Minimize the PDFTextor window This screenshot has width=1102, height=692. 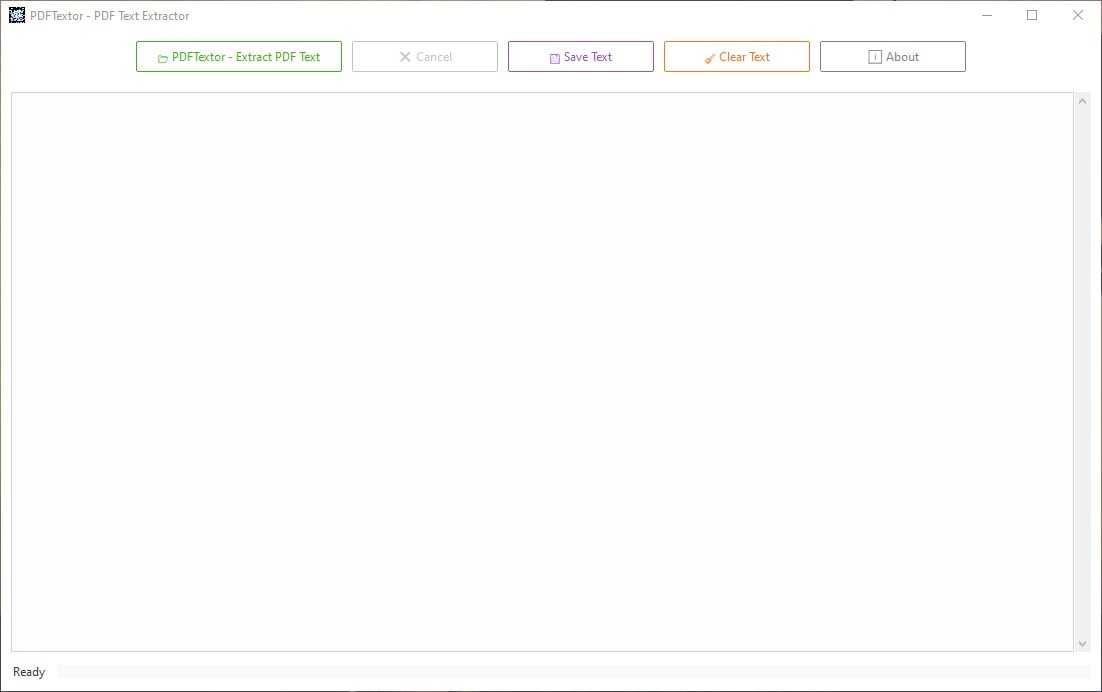tap(986, 14)
